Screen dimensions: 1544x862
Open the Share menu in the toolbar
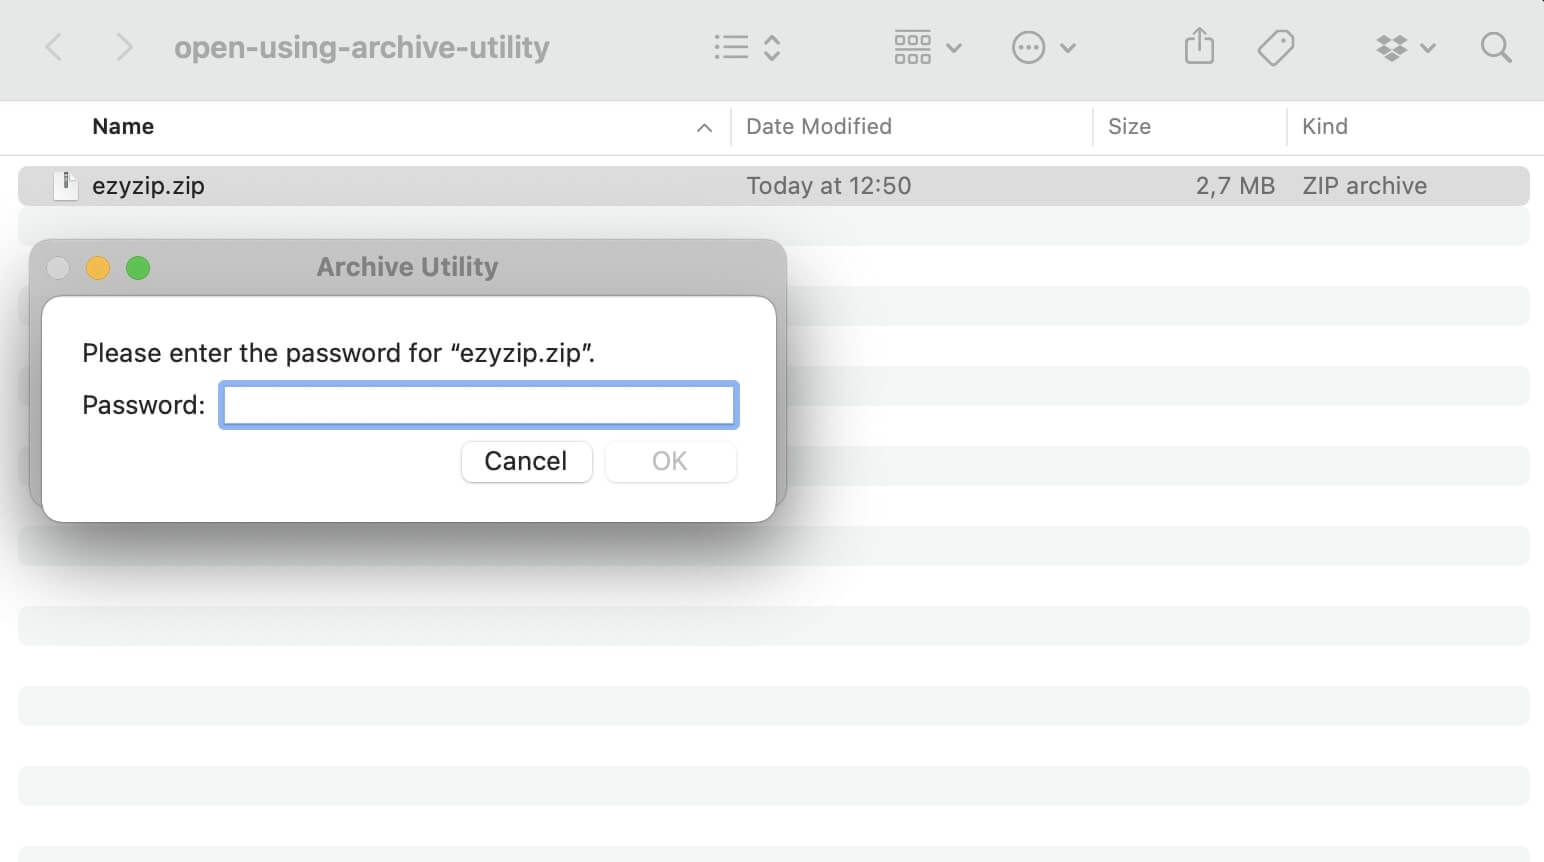(1198, 46)
